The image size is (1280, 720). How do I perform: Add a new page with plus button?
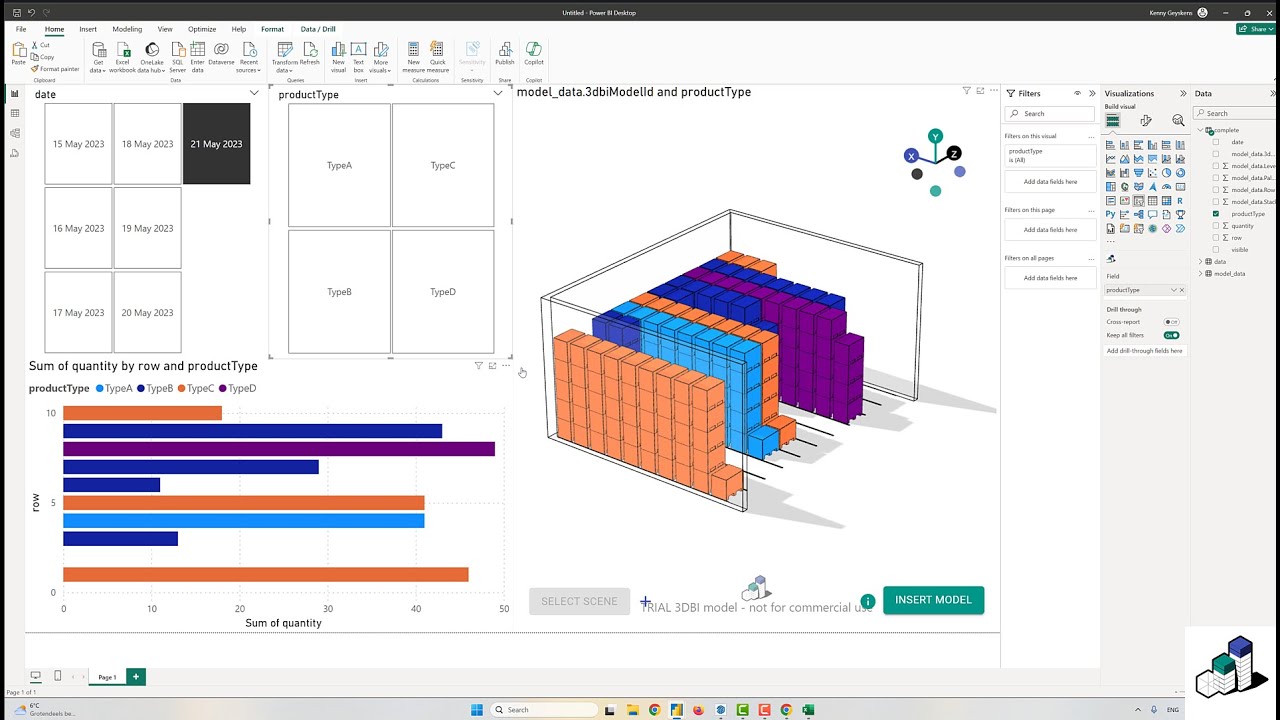coord(136,677)
